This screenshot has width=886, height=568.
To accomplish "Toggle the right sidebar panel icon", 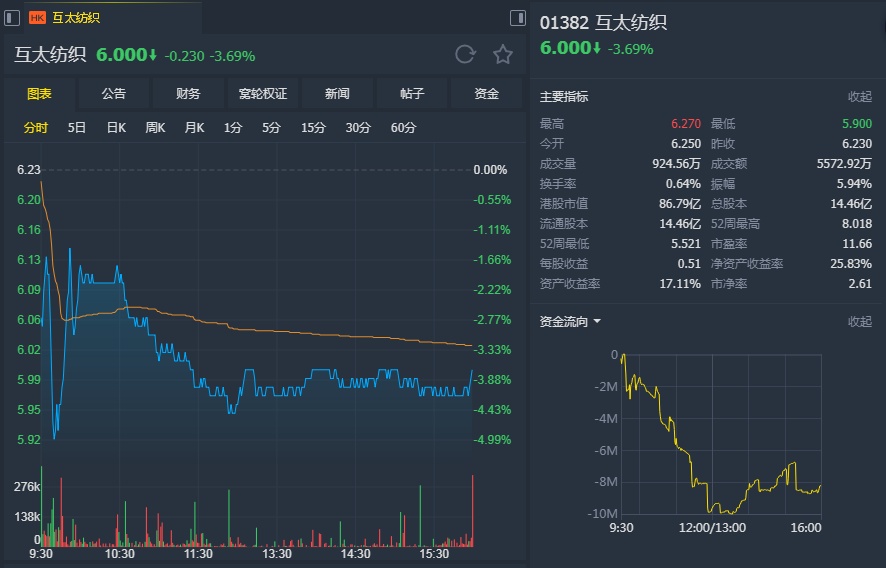I will point(518,17).
